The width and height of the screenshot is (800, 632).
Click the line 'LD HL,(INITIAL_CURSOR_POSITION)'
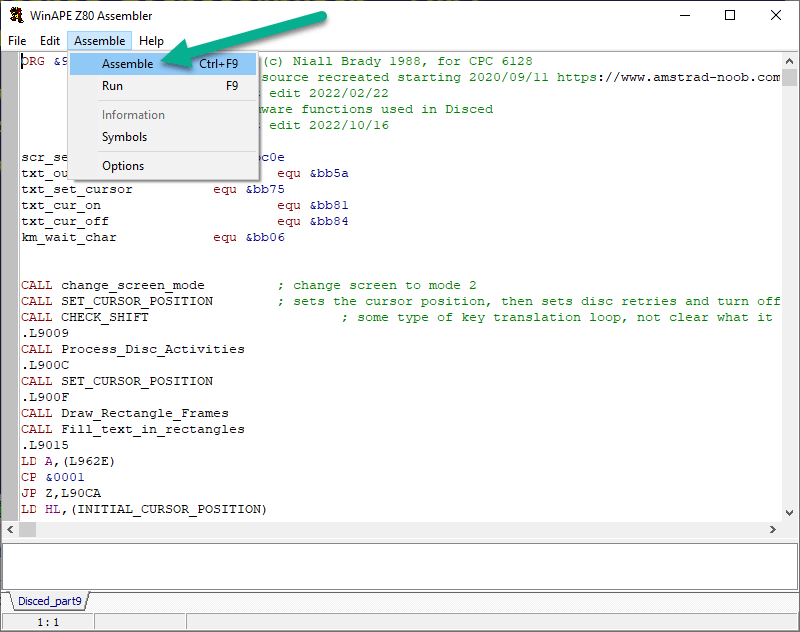point(144,510)
